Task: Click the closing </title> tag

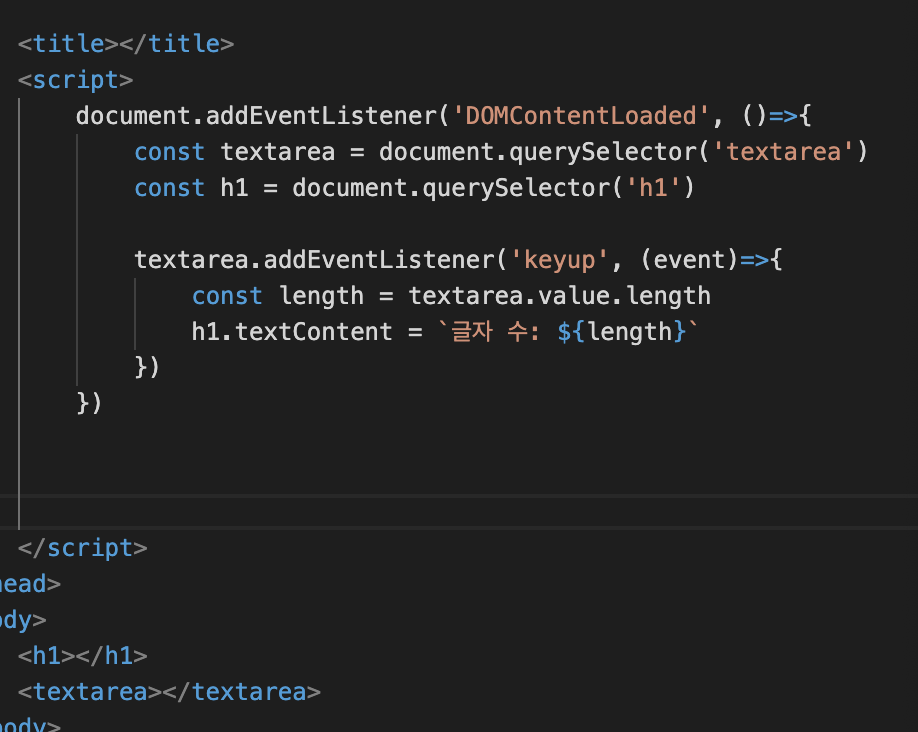Action: (176, 44)
